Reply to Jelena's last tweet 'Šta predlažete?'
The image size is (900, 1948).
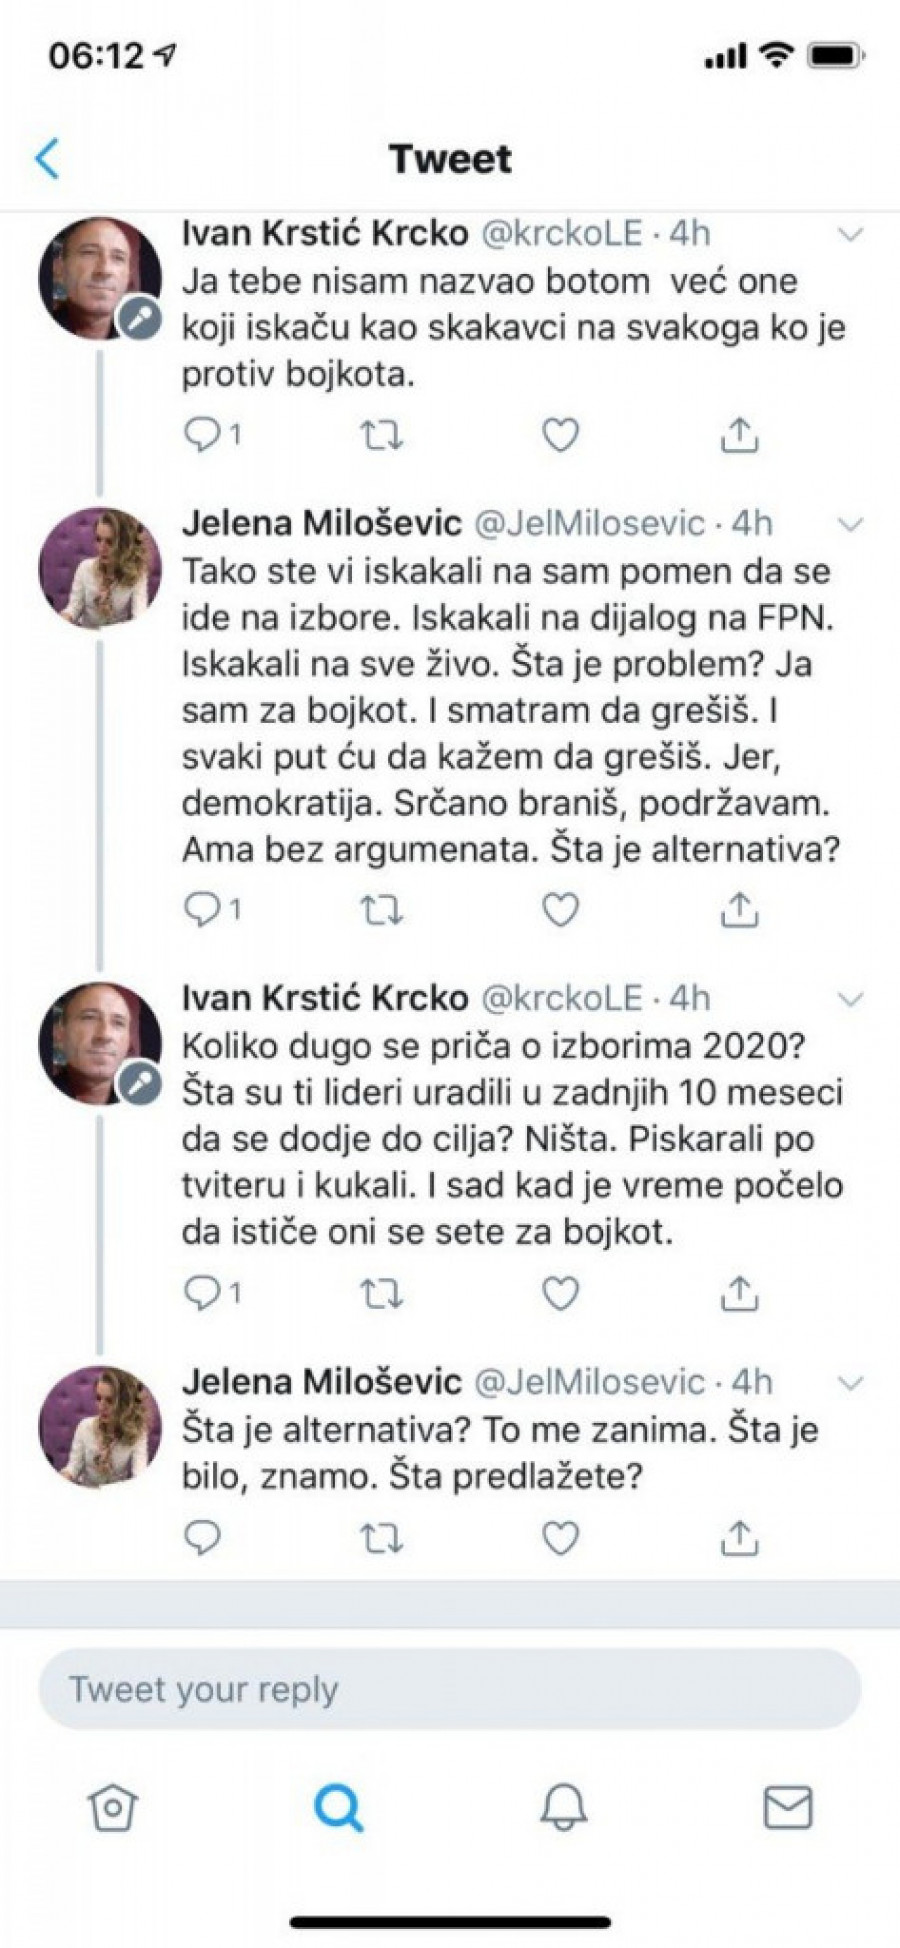pyautogui.click(x=203, y=1538)
